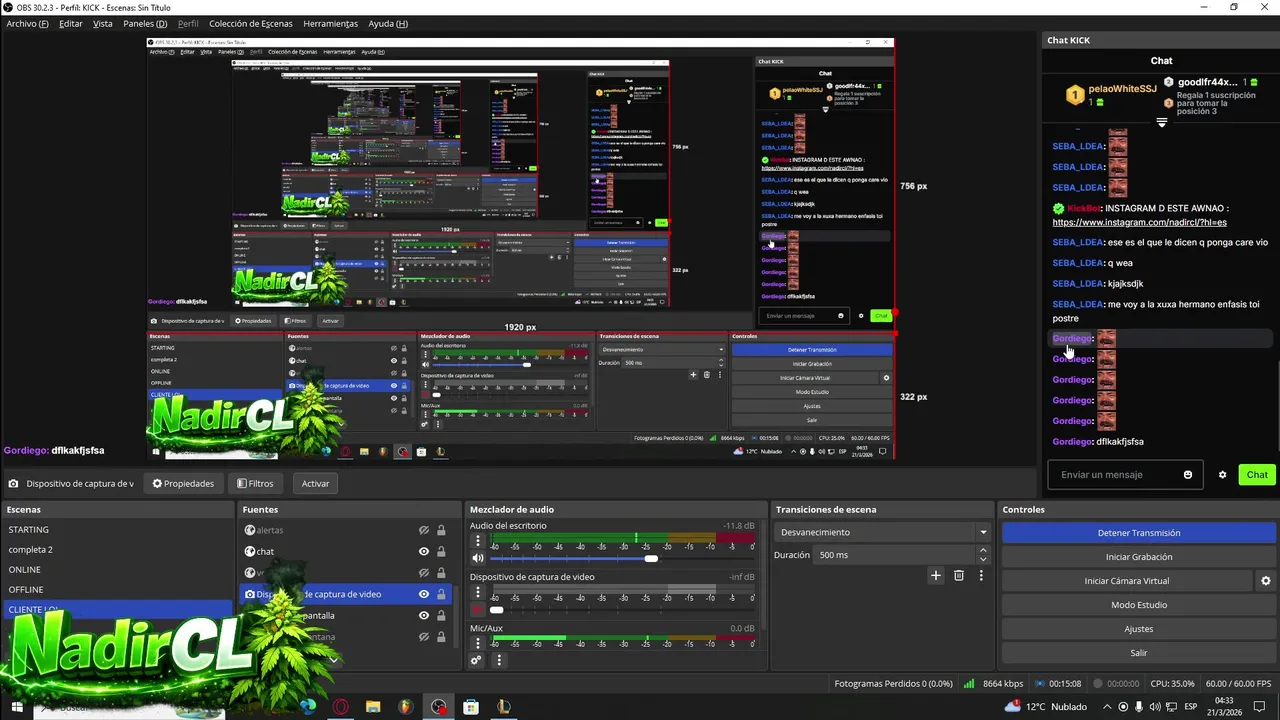Decrease transition duration with down arrow
1280x720 pixels.
[x=983, y=559]
